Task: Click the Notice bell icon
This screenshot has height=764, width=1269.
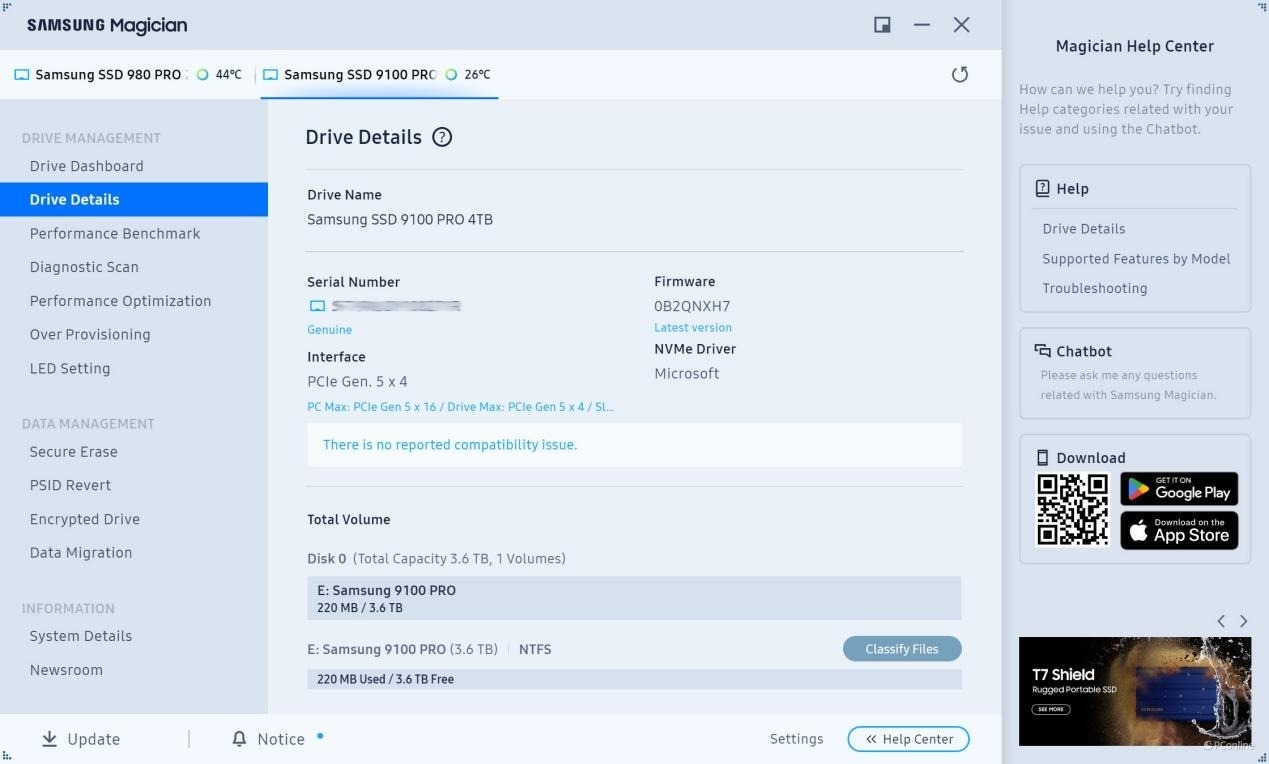Action: (x=239, y=739)
